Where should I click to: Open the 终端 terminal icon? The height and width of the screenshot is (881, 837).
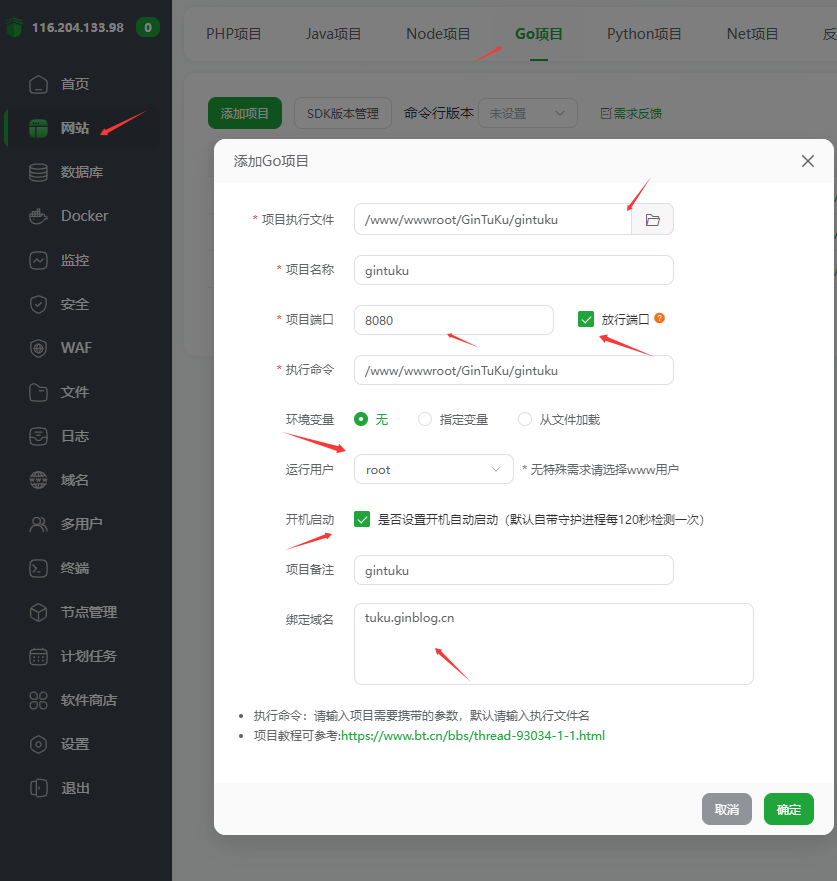click(38, 568)
